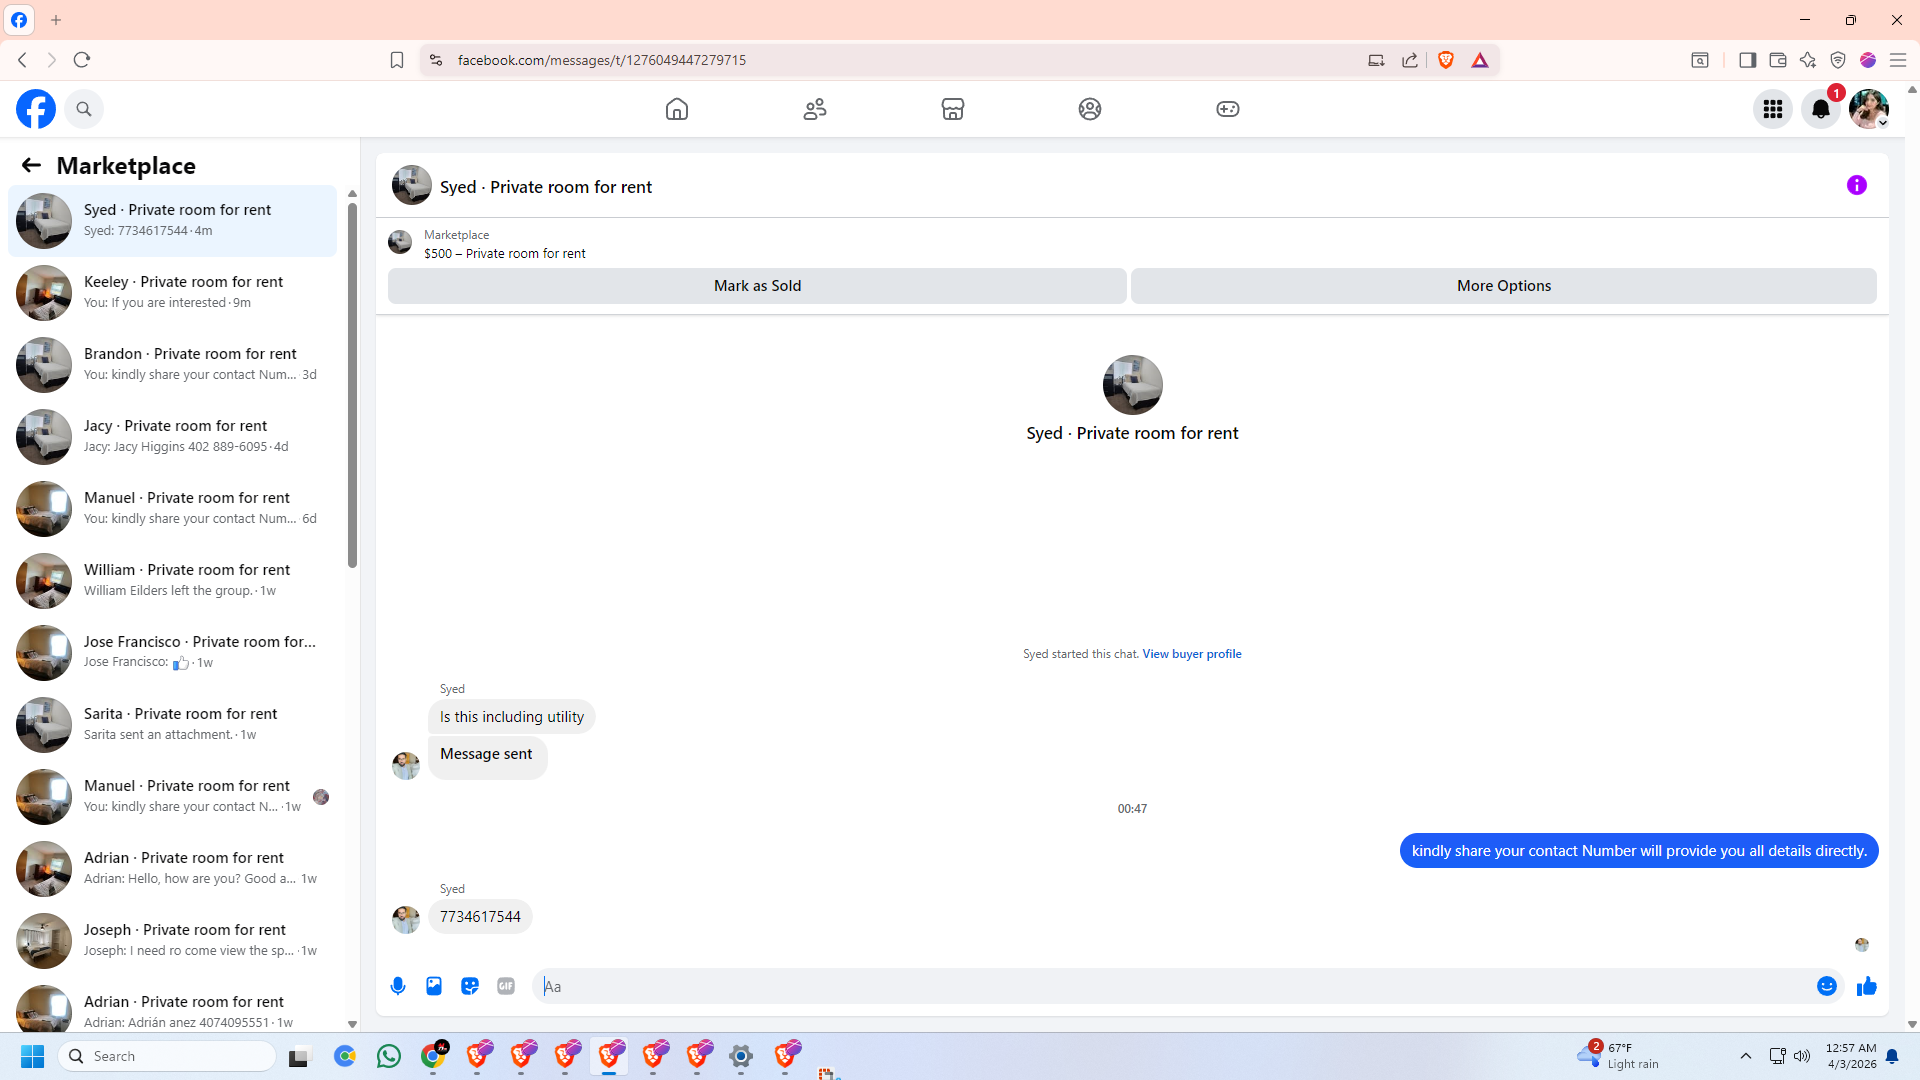The image size is (1920, 1080).
Task: Open the Marketplace tab icon
Action: (953, 109)
